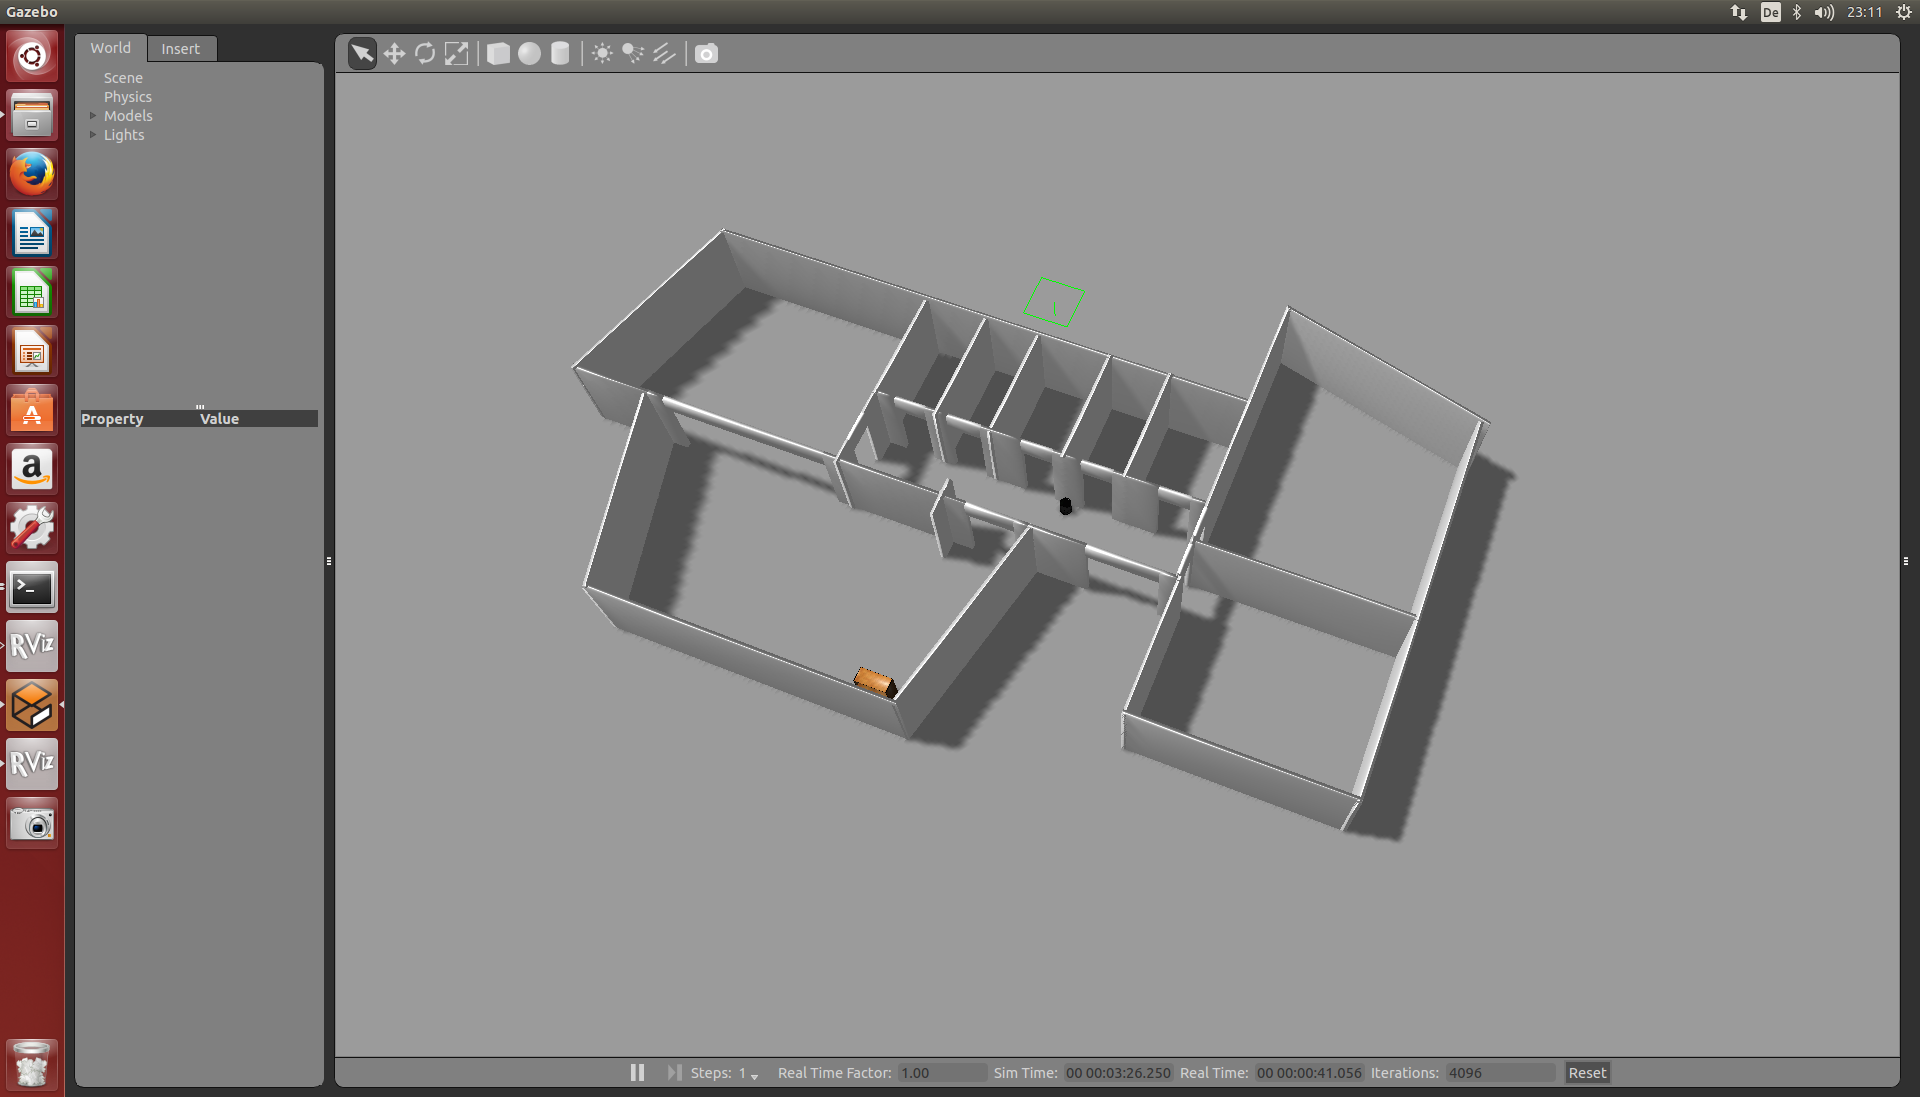This screenshot has height=1097, width=1920.
Task: Step the simulation forward once
Action: (x=674, y=1072)
